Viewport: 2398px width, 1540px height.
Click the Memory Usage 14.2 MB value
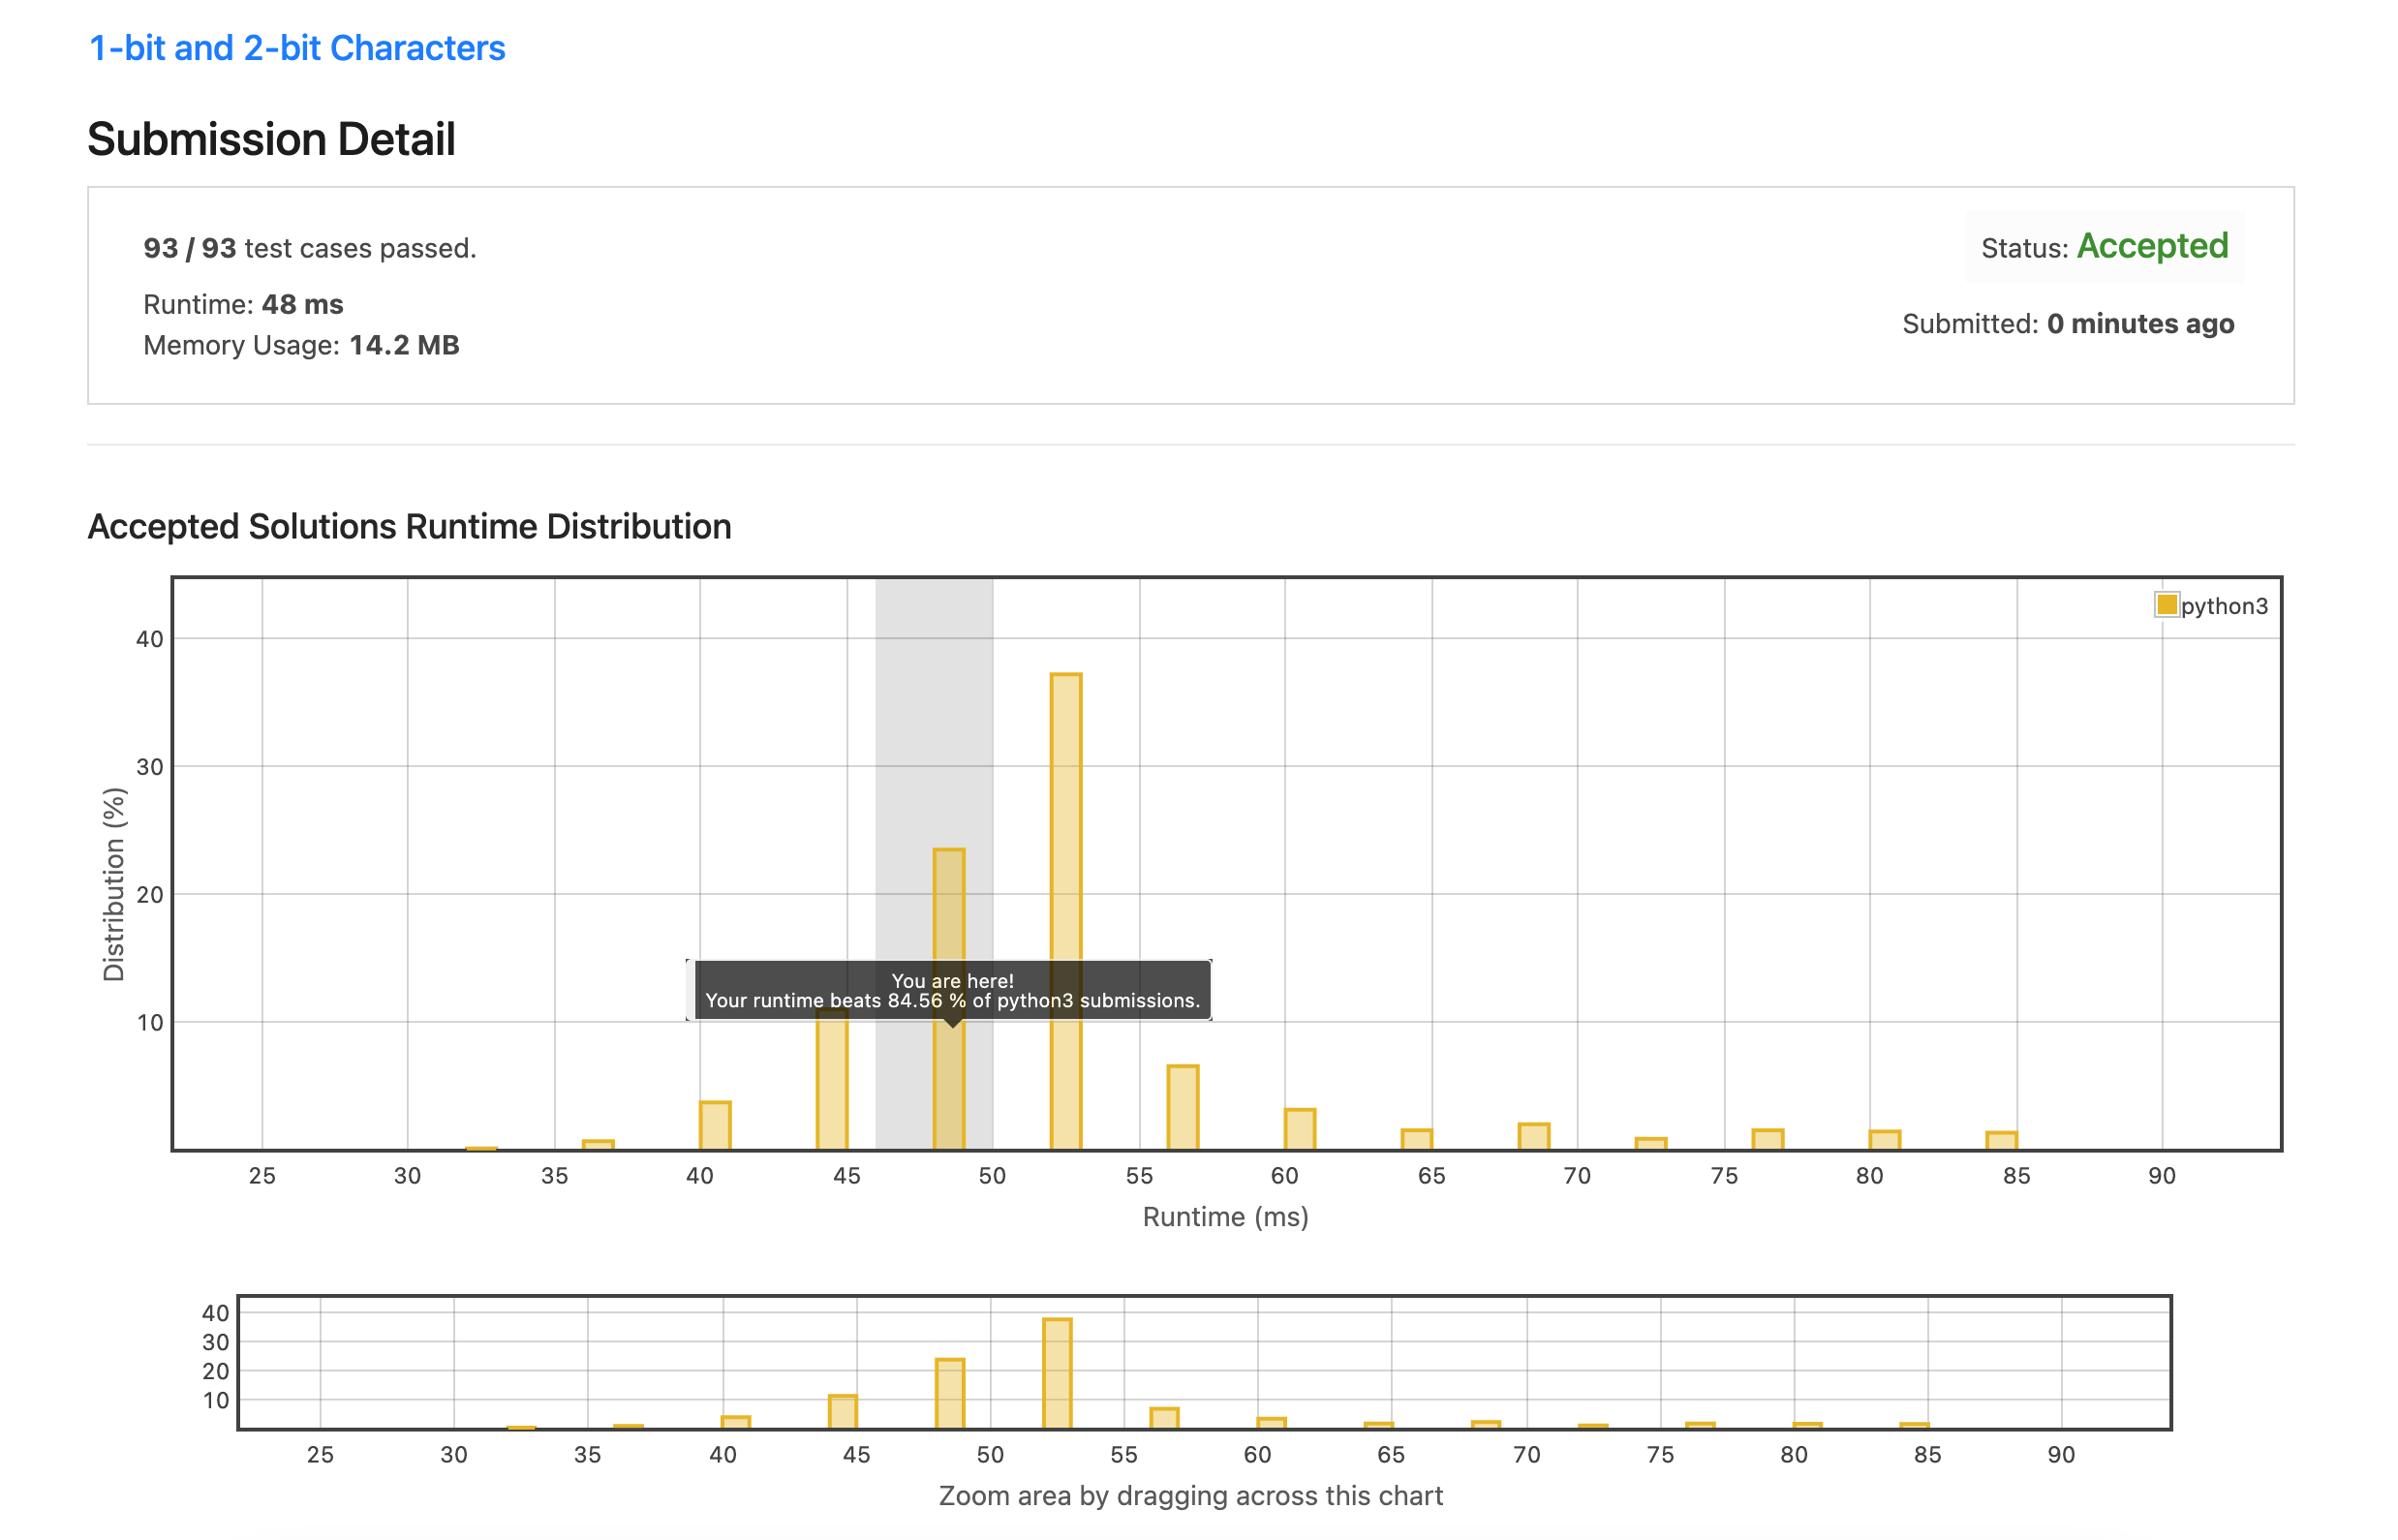pyautogui.click(x=404, y=345)
